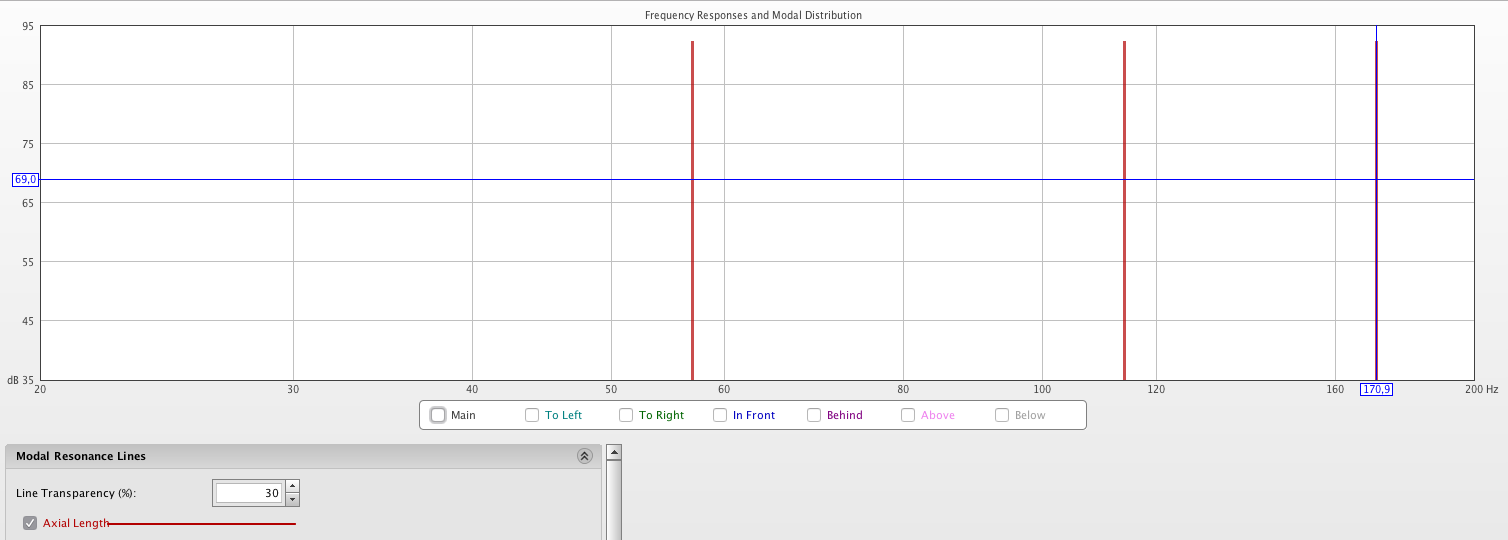
Task: Click the 69,0 dB level label
Action: (25, 180)
